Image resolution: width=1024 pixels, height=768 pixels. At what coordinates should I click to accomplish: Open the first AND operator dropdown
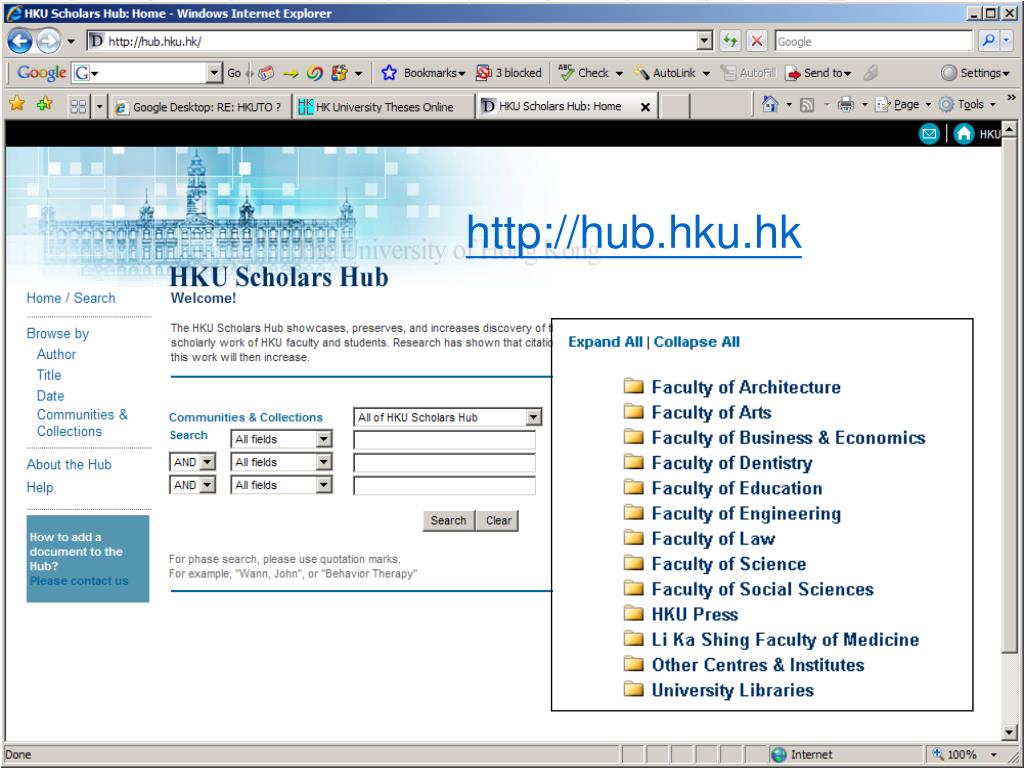(207, 462)
